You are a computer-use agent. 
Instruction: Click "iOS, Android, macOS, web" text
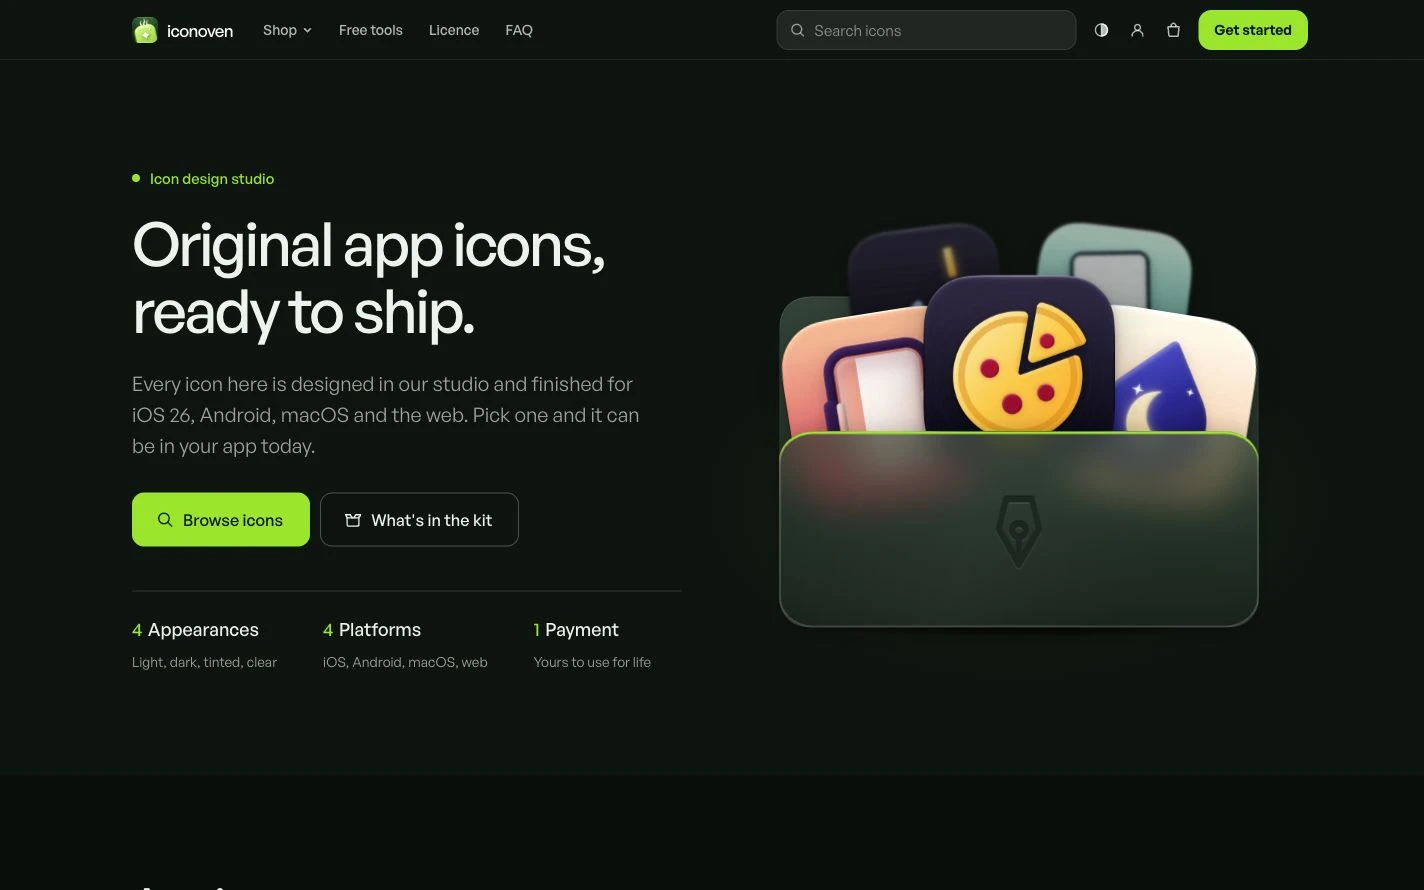(405, 662)
